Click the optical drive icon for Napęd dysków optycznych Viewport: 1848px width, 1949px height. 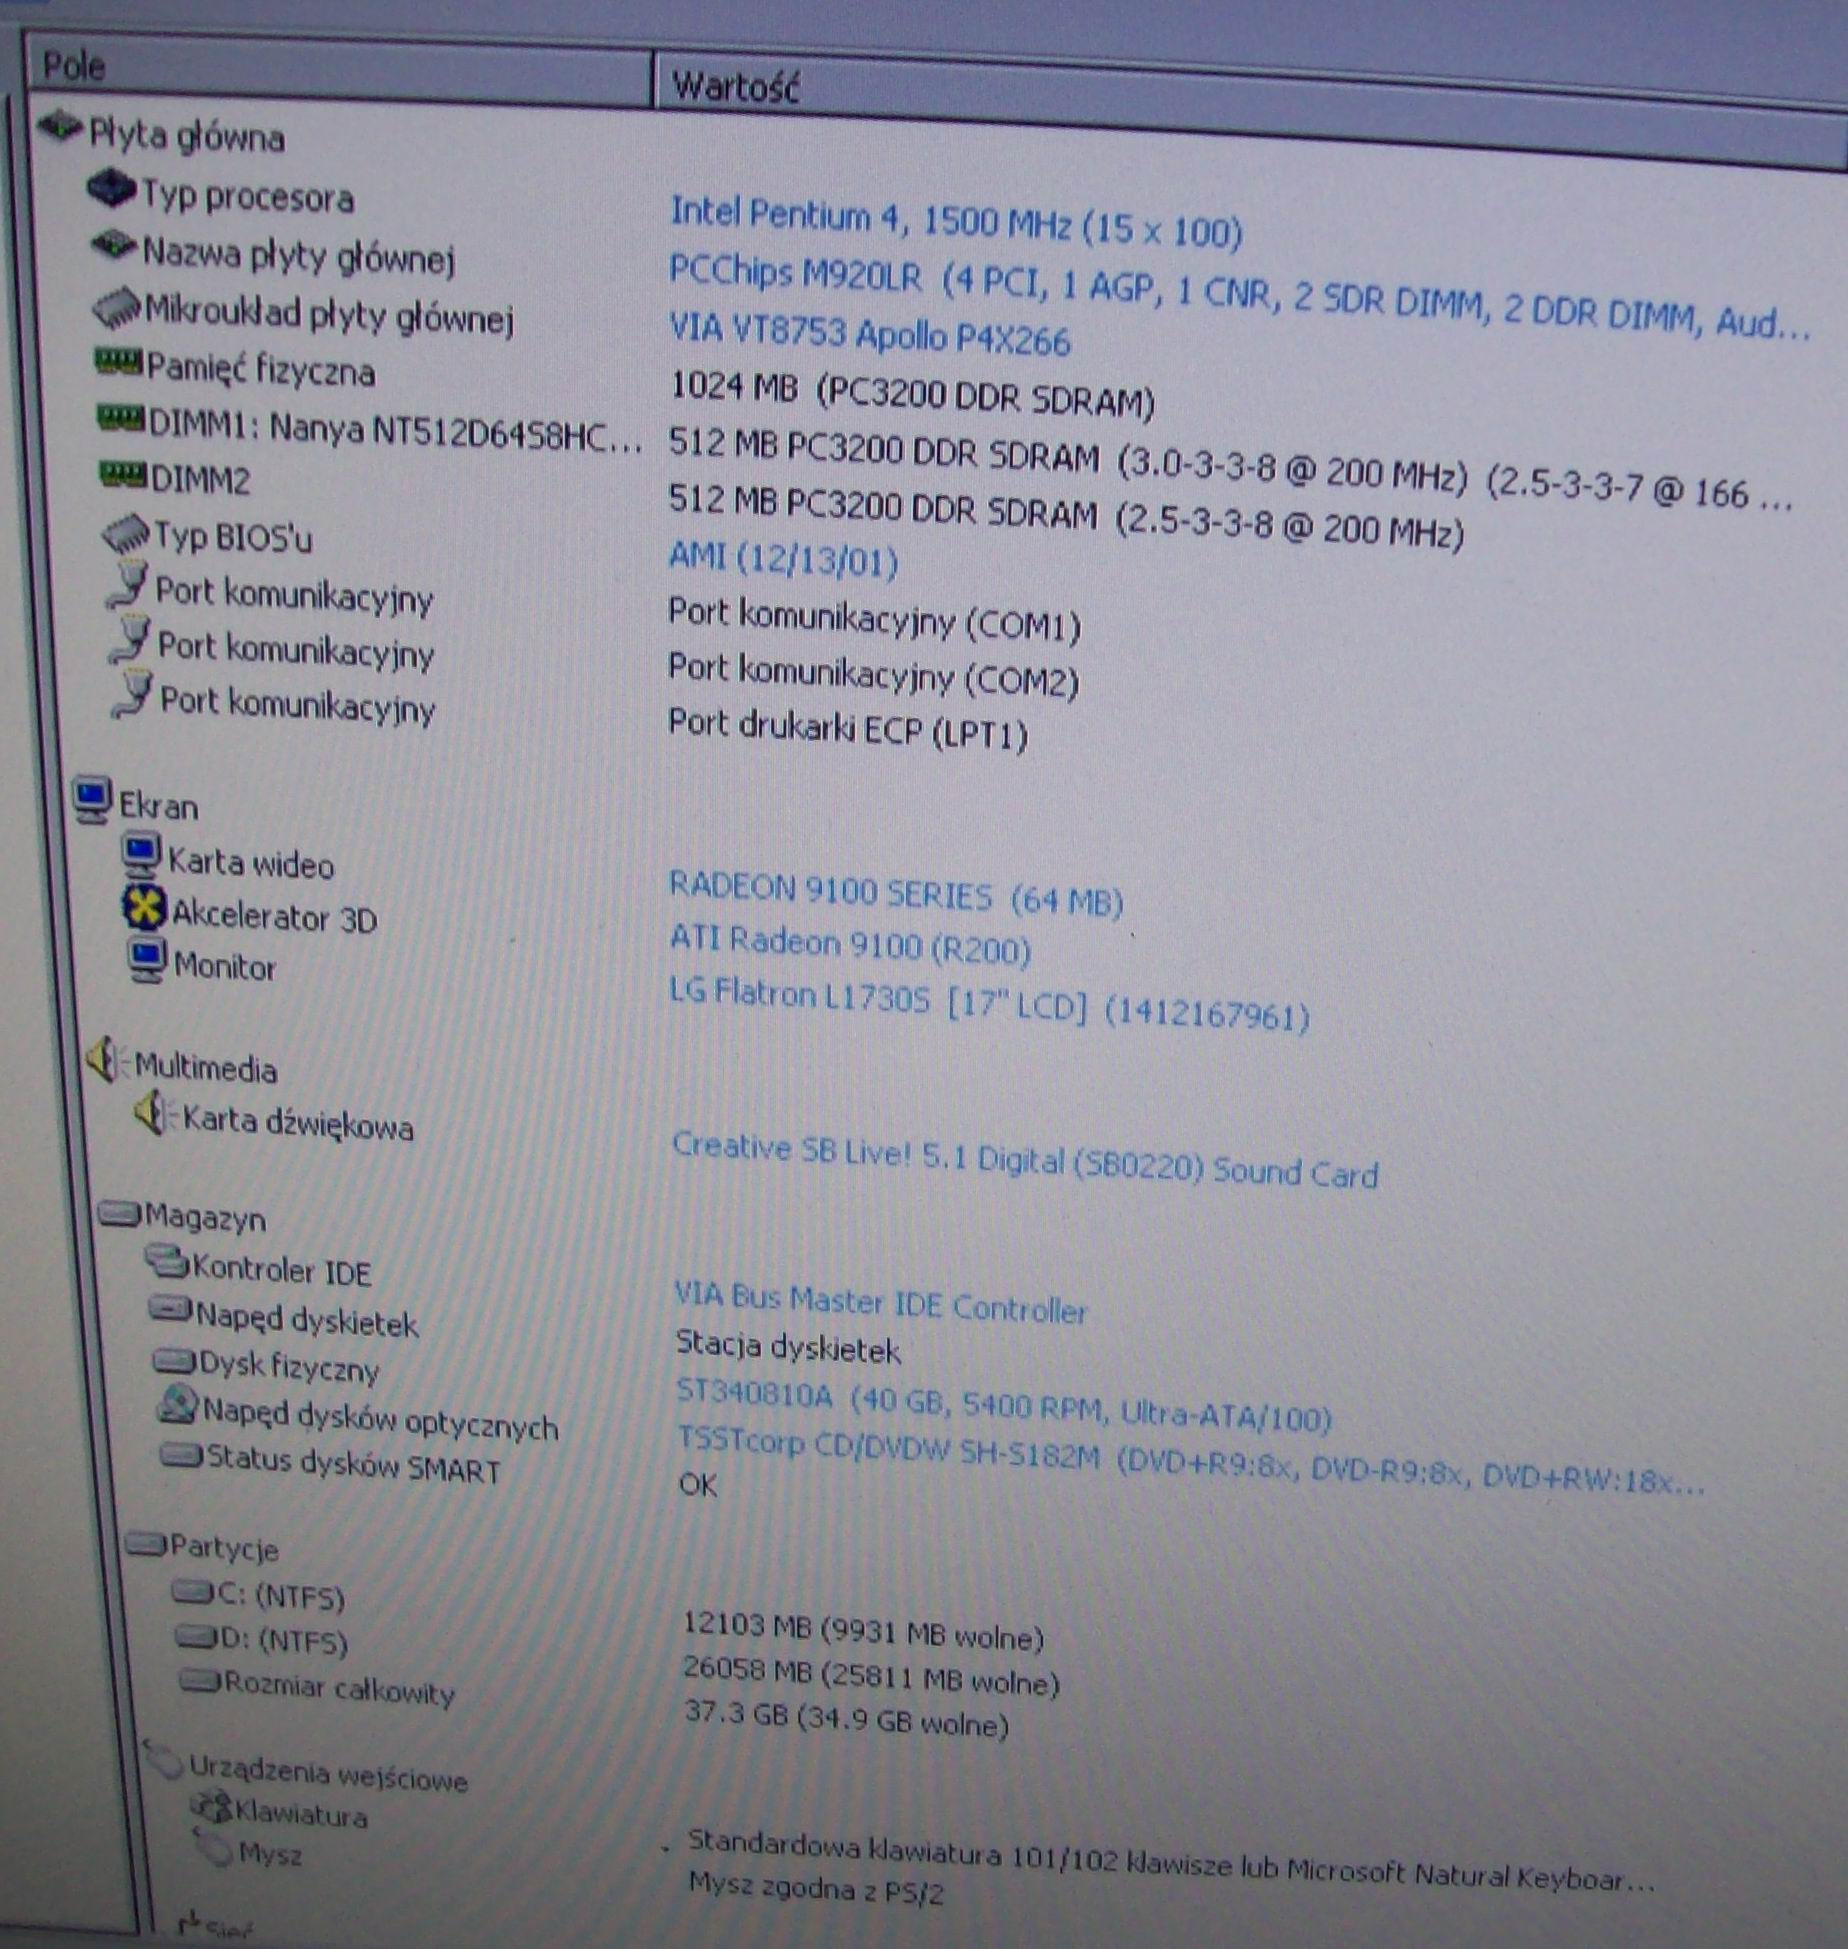pyautogui.click(x=178, y=1405)
